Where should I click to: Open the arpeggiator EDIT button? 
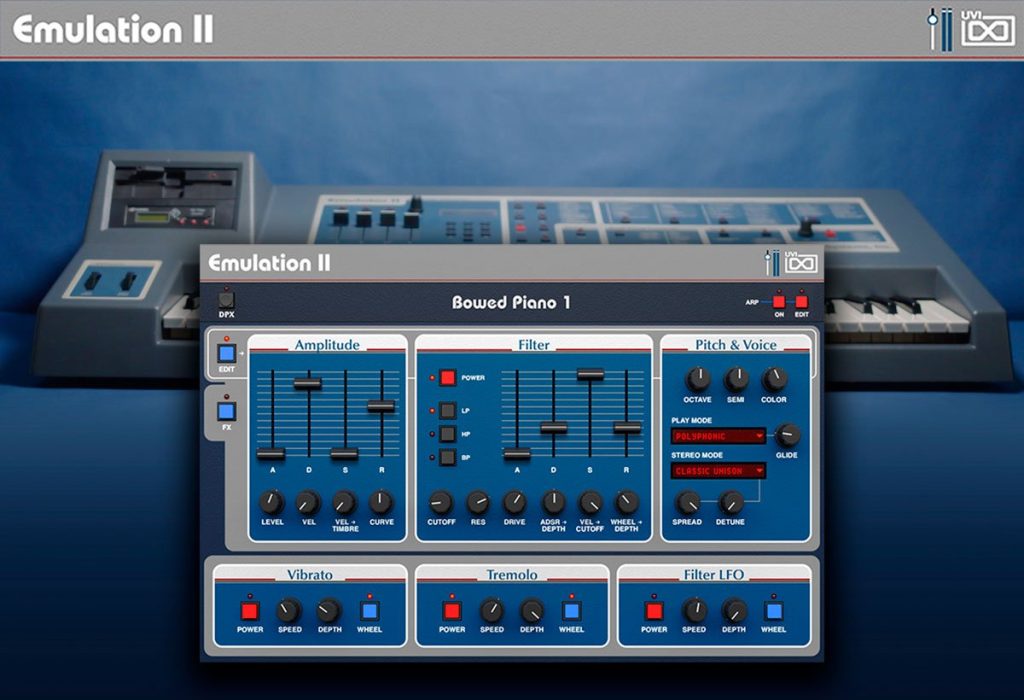click(801, 302)
